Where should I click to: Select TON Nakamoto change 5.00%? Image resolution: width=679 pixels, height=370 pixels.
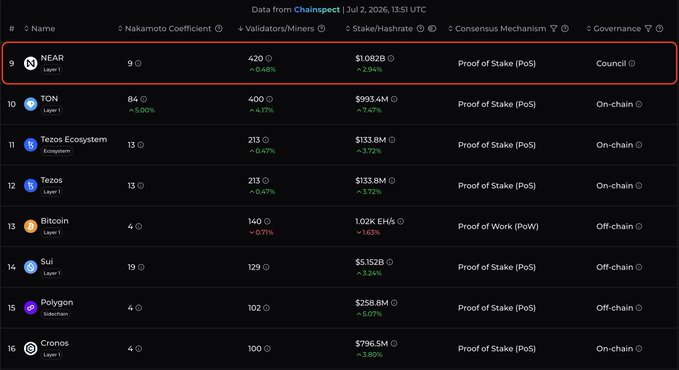coord(142,110)
